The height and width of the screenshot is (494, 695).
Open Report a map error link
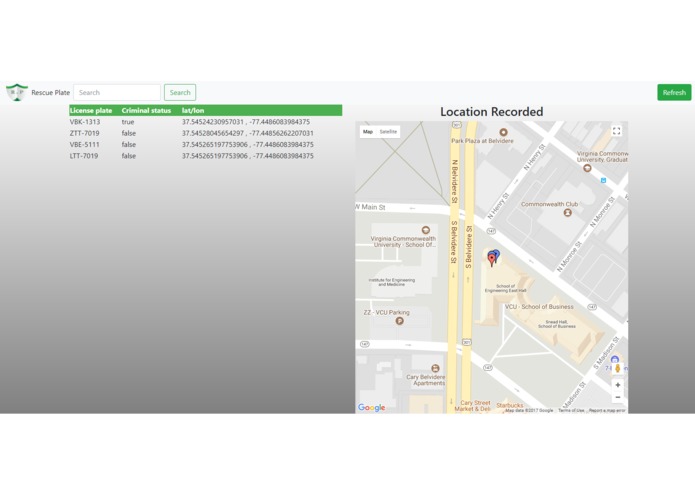(x=607, y=411)
